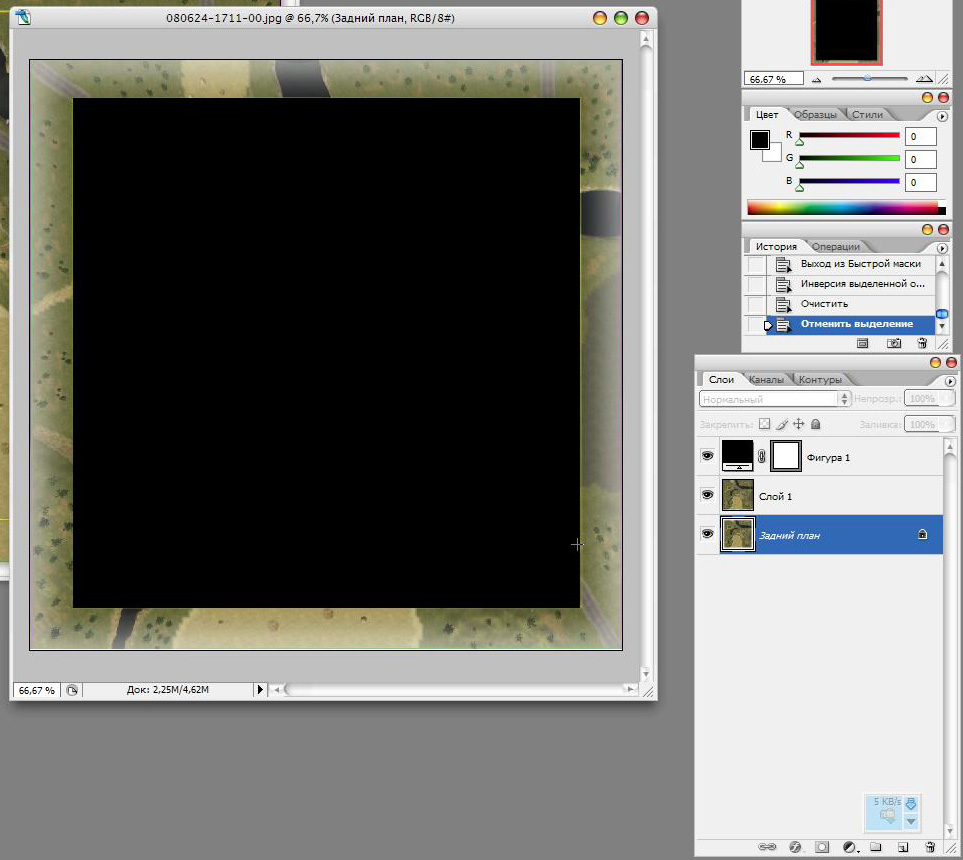Screen dimensions: 963x860
Task: Hide the Задний план layer
Action: [x=708, y=535]
